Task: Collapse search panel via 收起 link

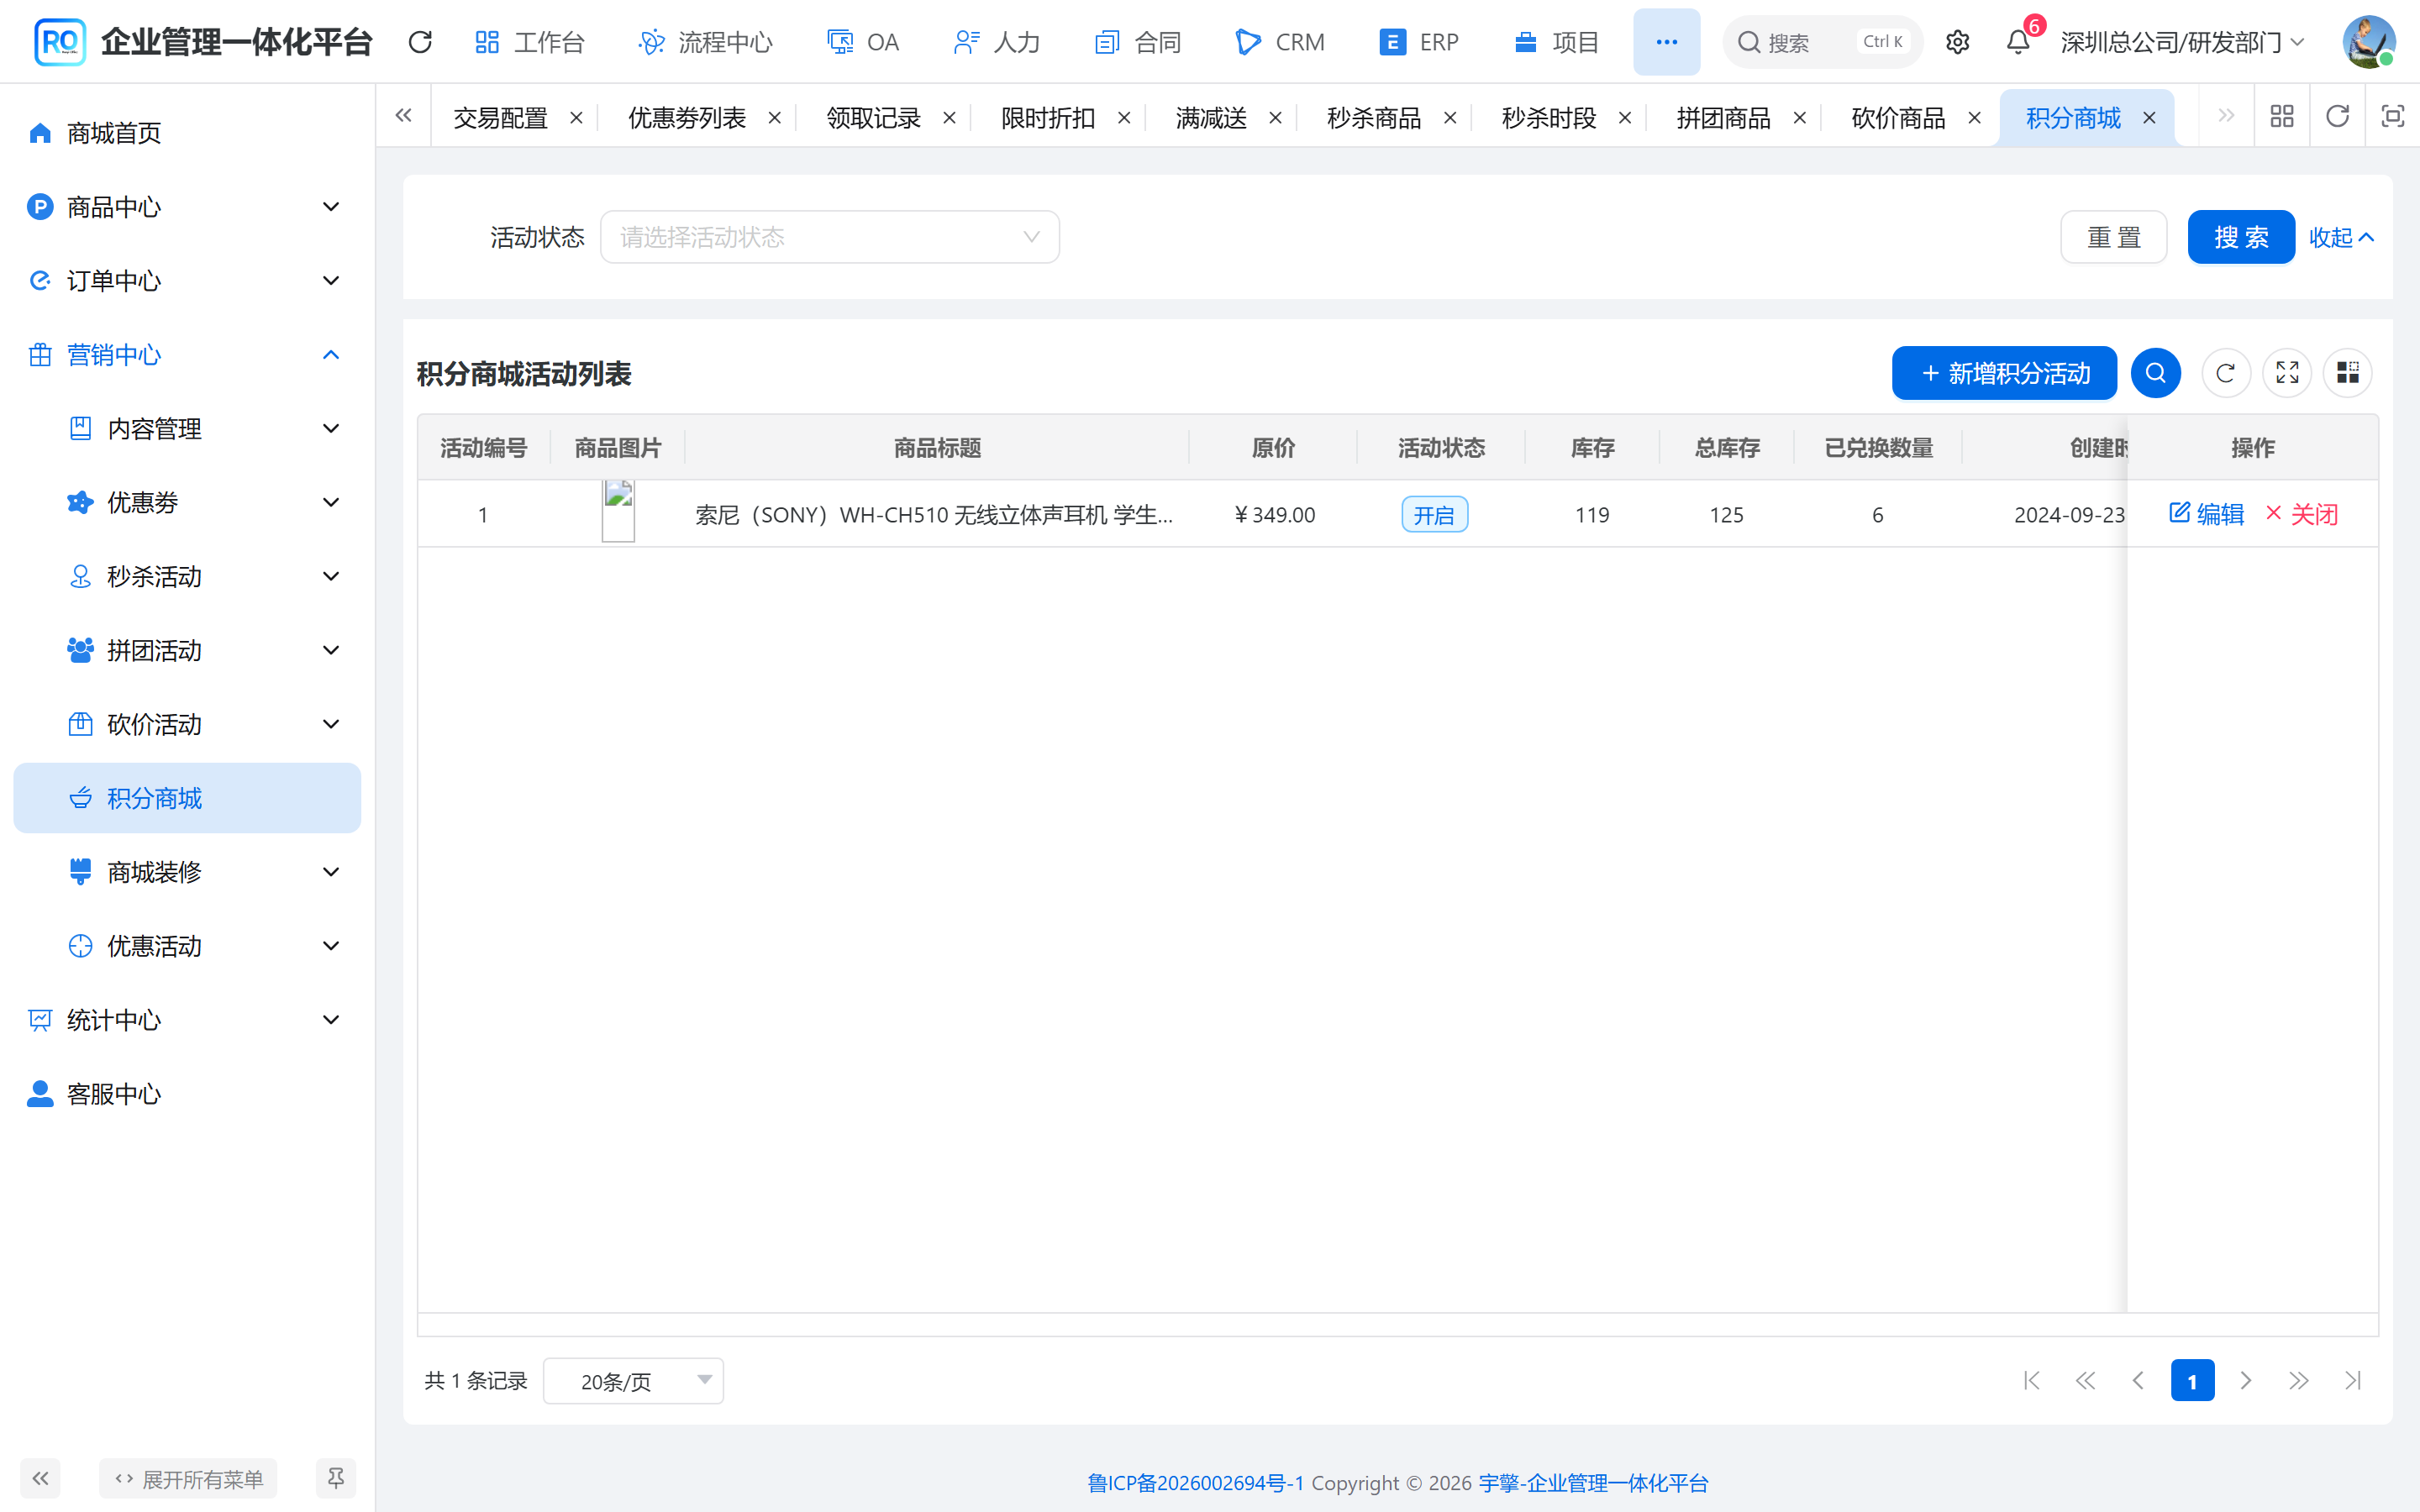Action: coord(2341,237)
